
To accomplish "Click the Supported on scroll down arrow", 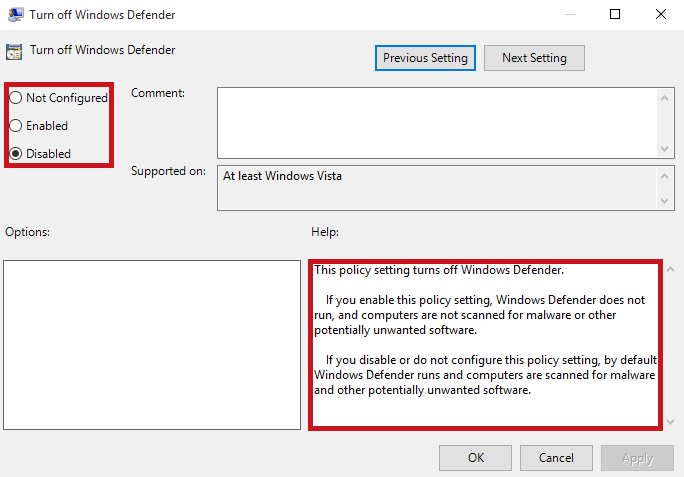I will [666, 201].
